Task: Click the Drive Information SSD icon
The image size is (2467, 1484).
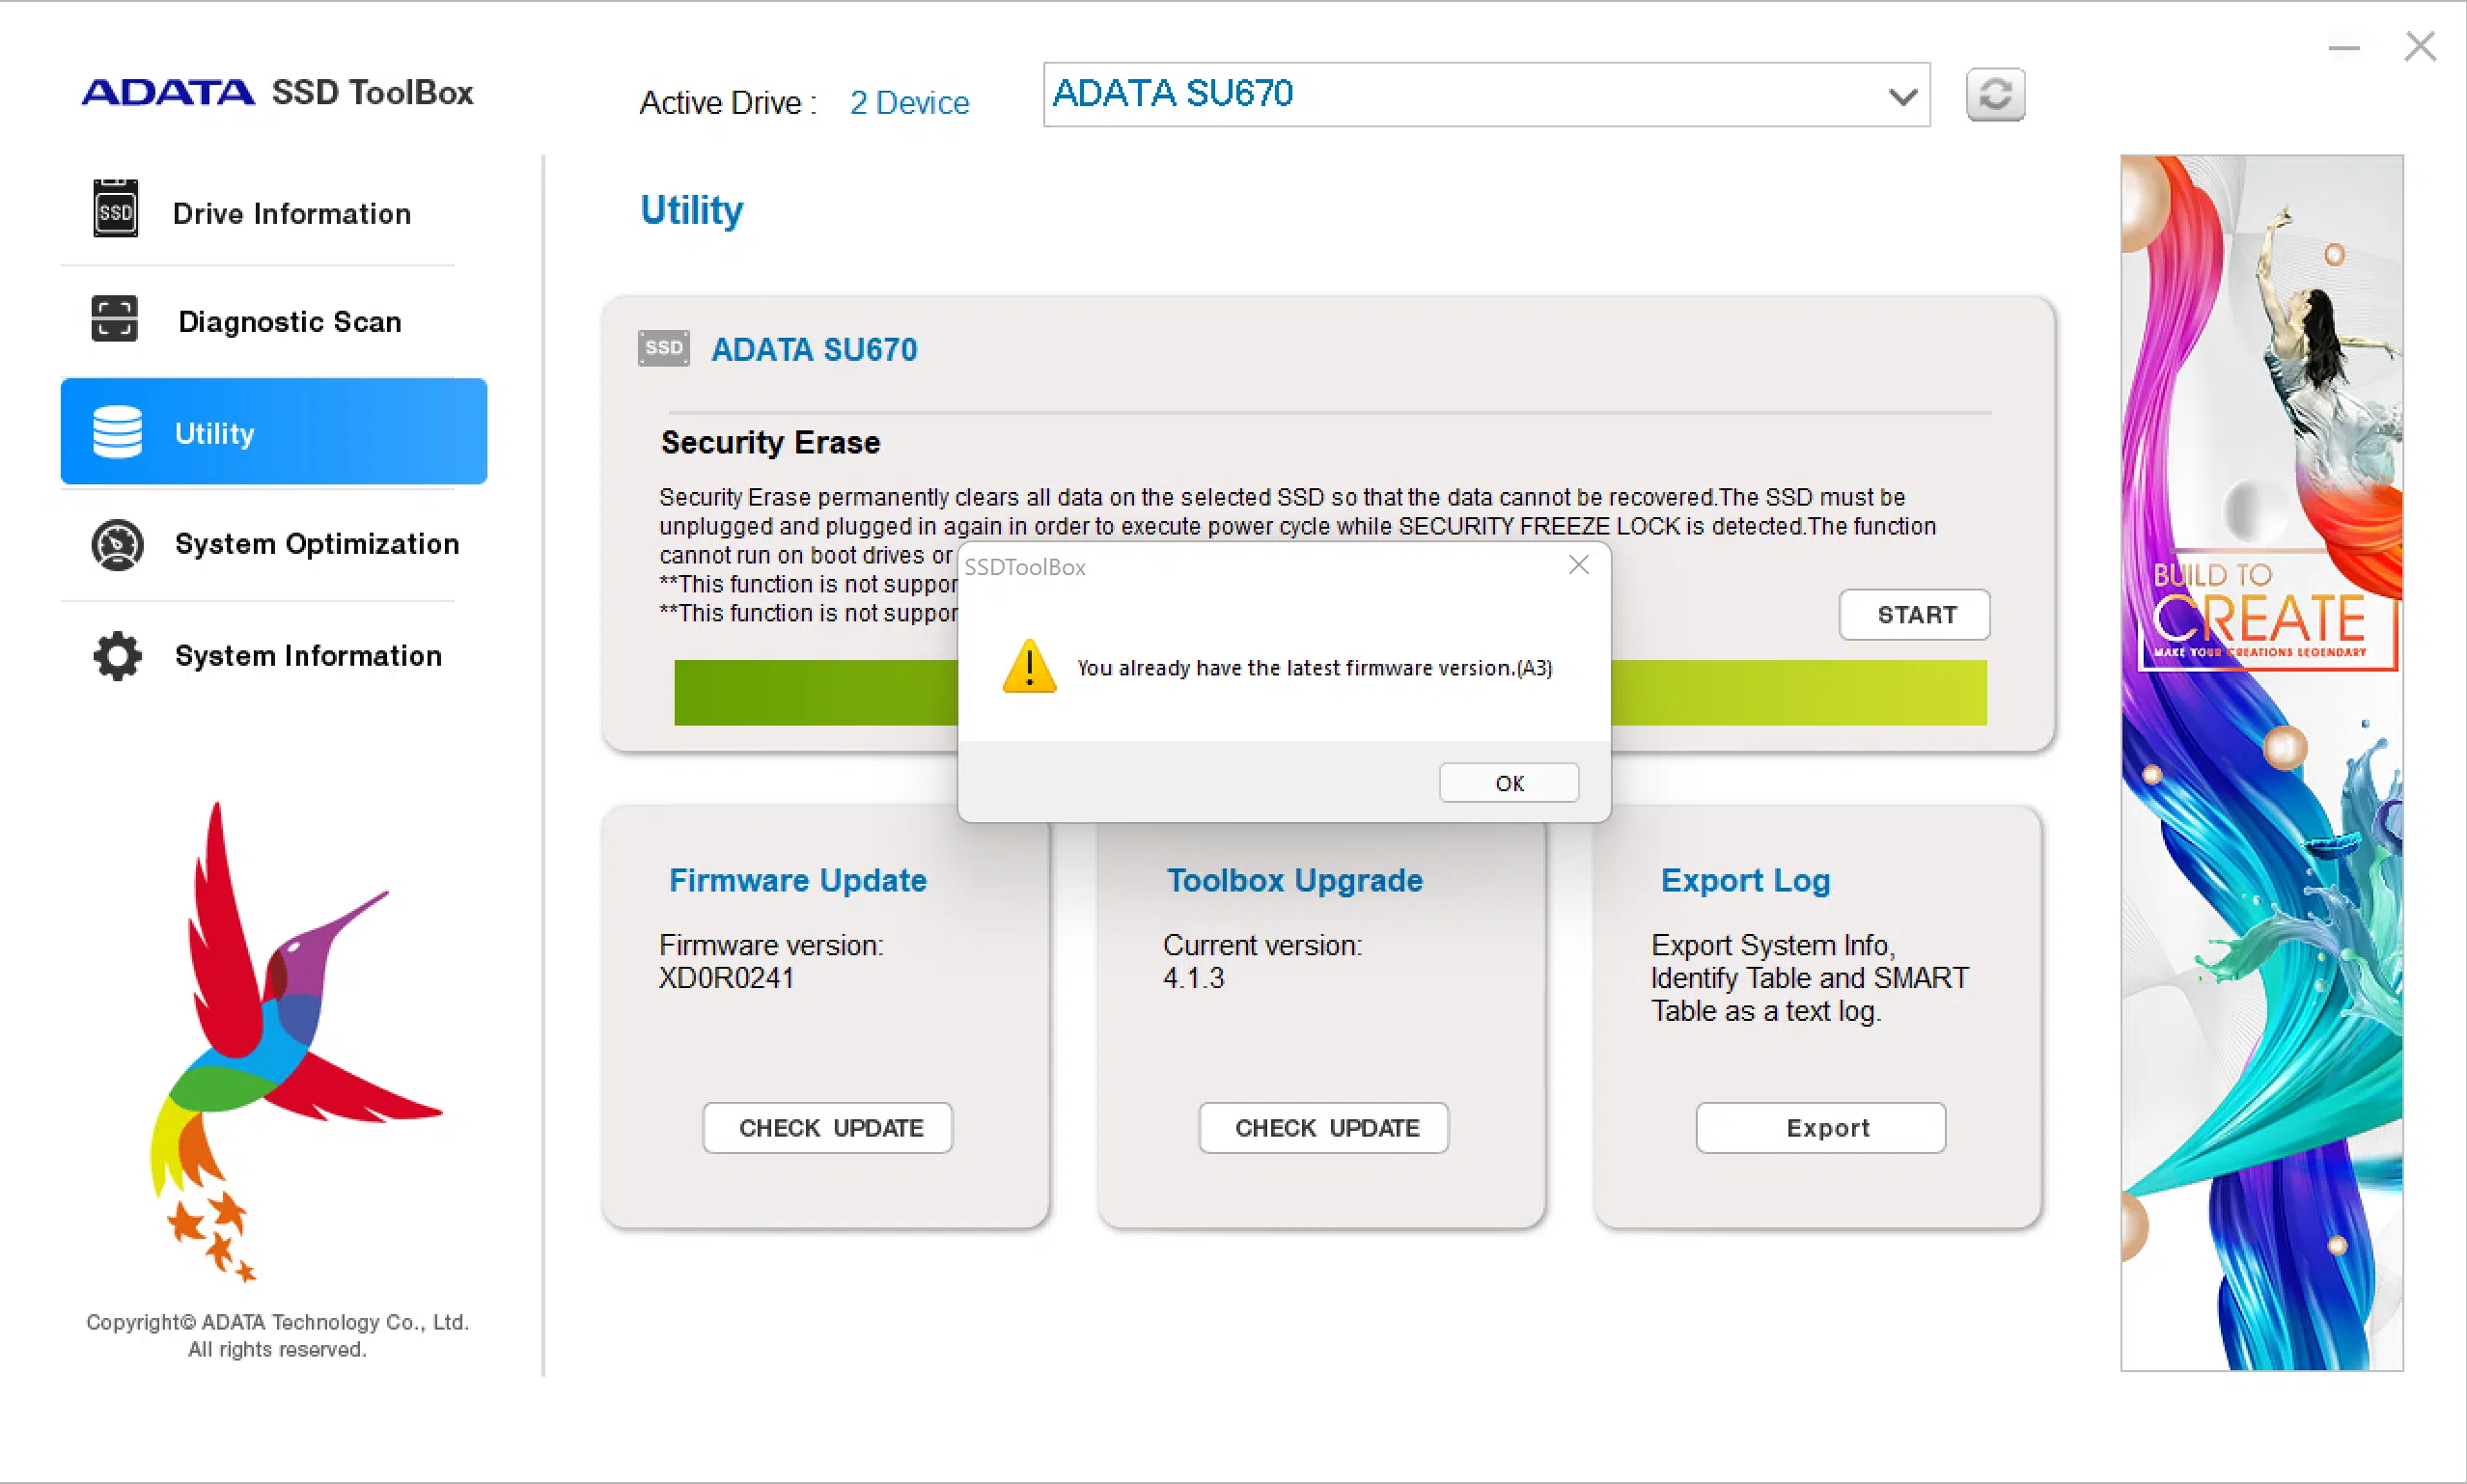Action: pos(116,209)
